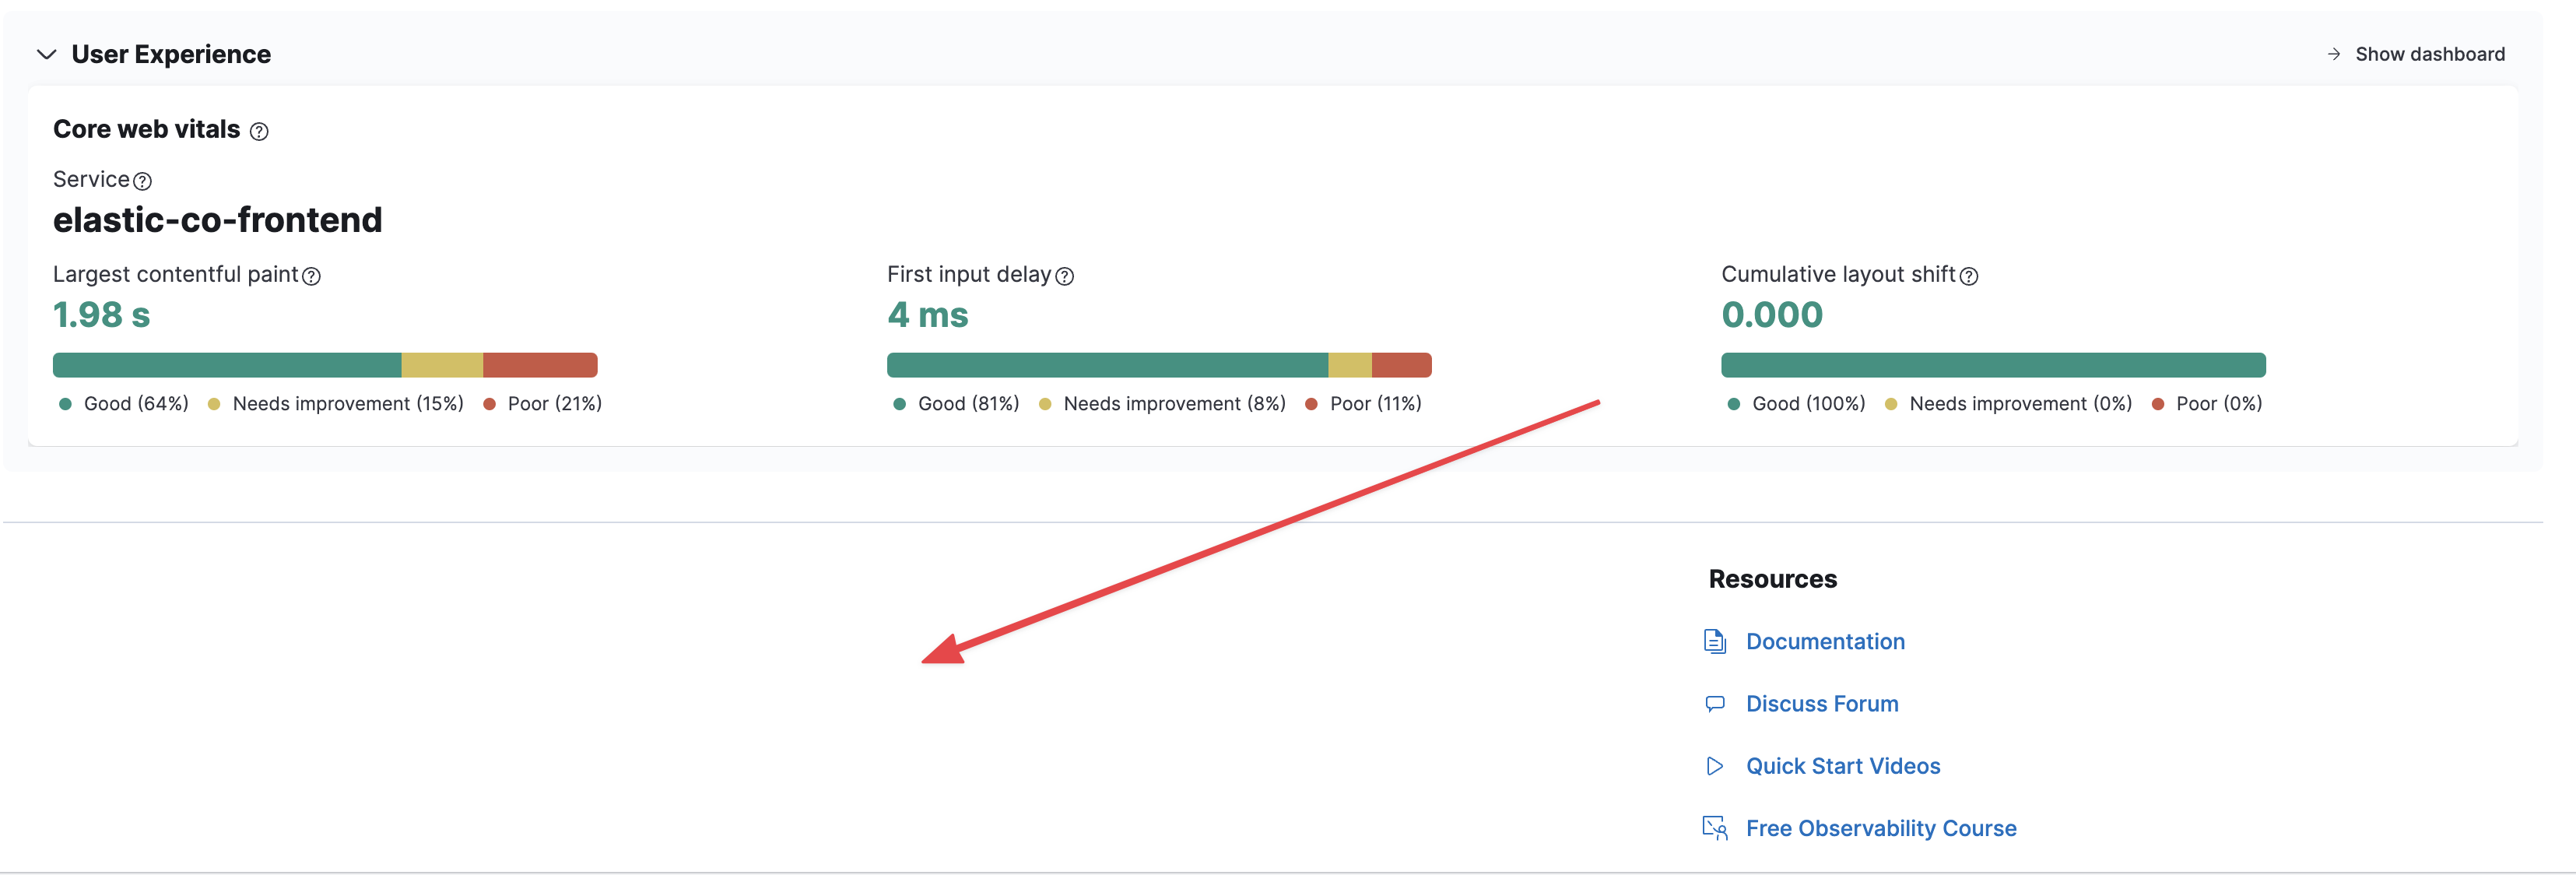This screenshot has height=875, width=2576.
Task: Toggle the Poor (11%) legend entry
Action: coord(1375,403)
